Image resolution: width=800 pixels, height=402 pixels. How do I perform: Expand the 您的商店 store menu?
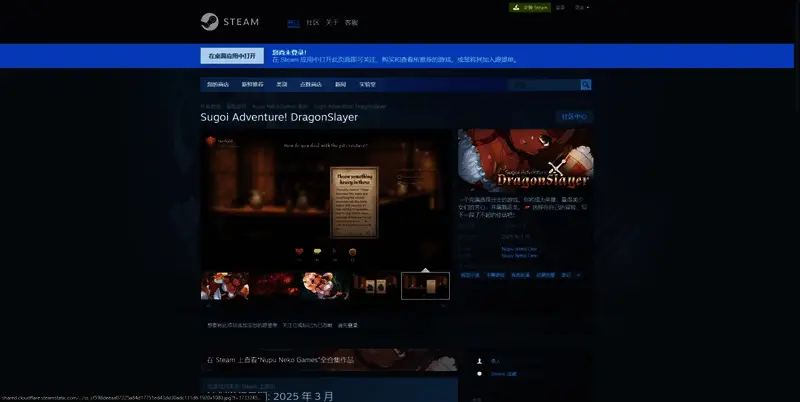click(218, 85)
